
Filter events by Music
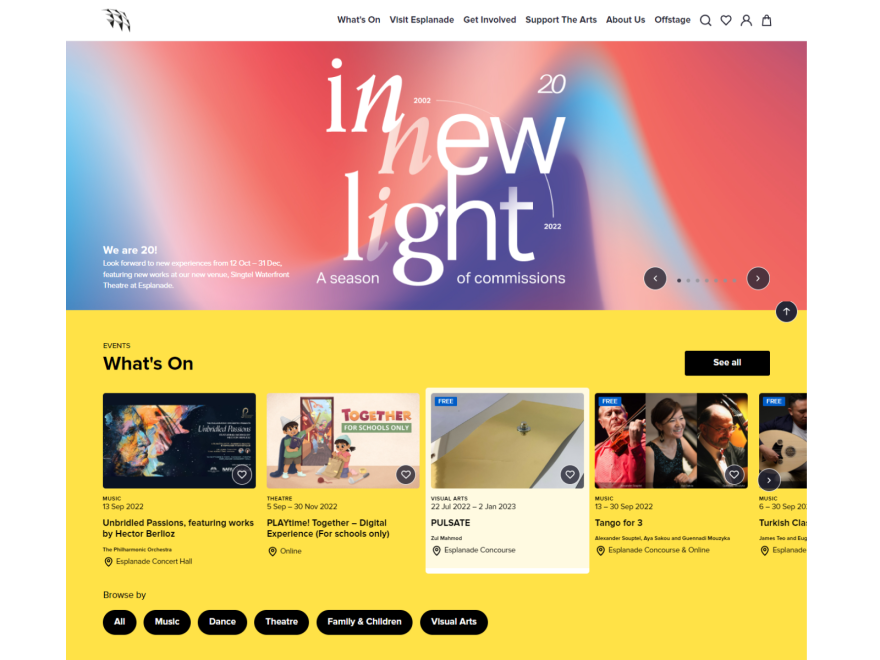(x=167, y=622)
